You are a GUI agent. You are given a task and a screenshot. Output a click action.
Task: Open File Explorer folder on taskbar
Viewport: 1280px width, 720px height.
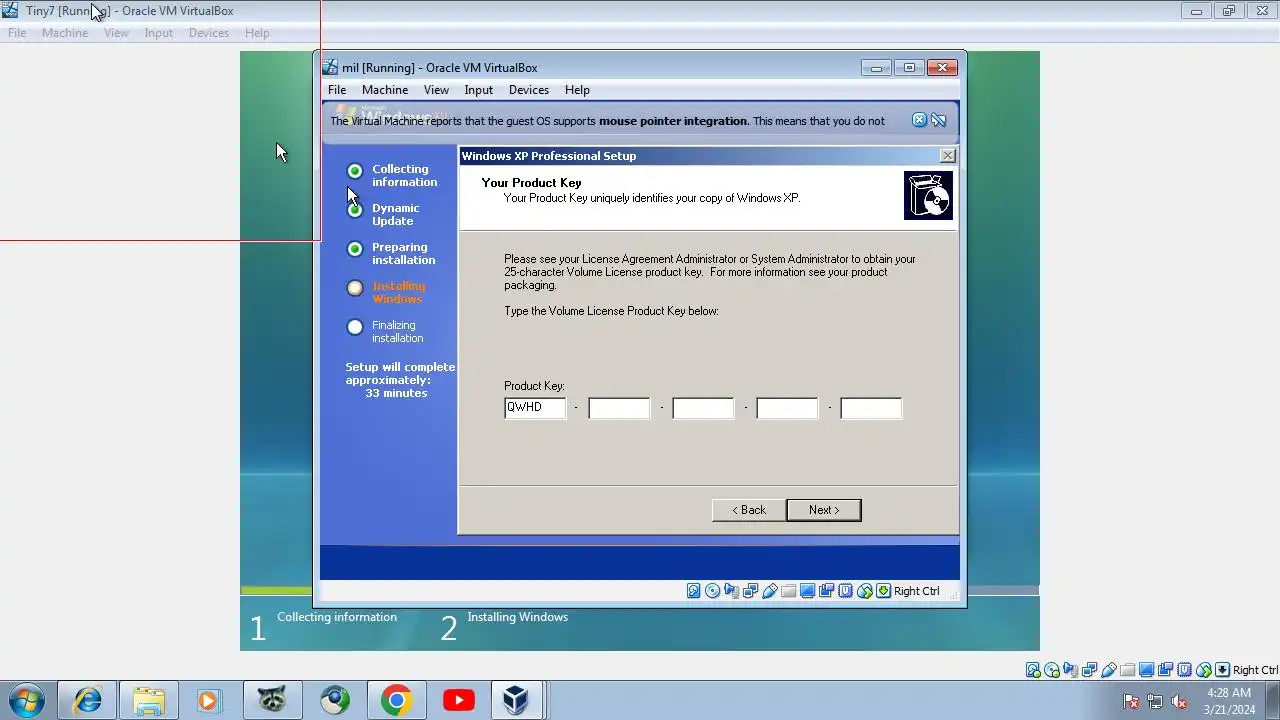149,700
